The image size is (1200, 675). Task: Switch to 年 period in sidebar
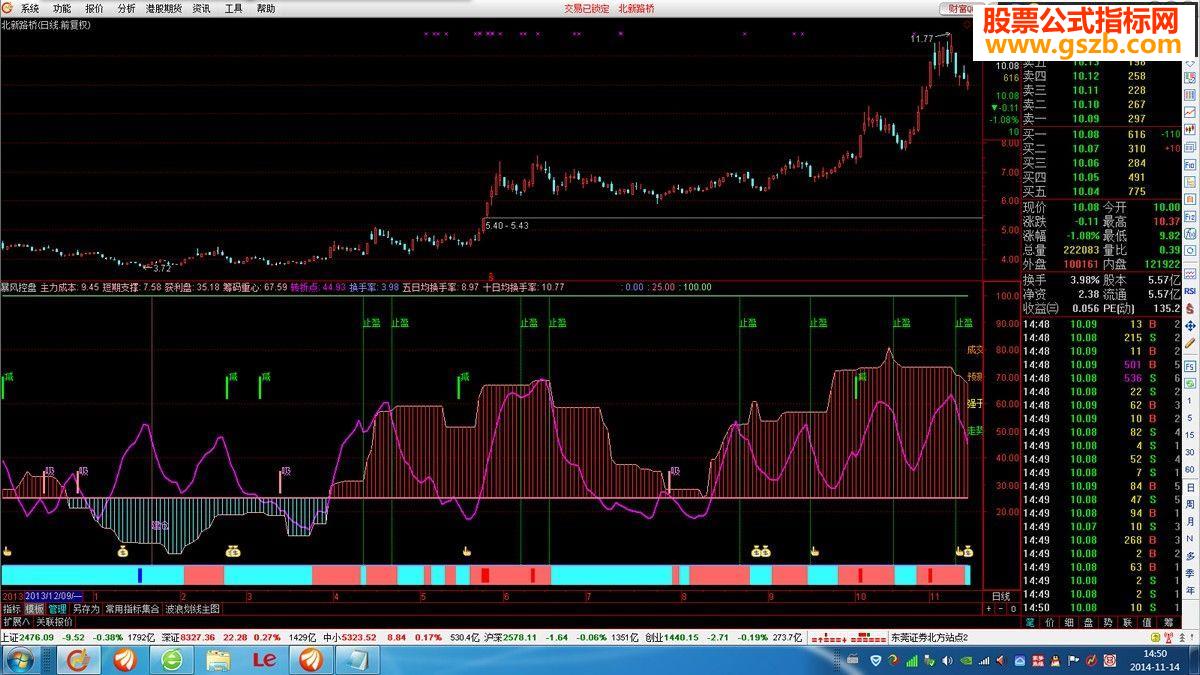(x=1190, y=589)
